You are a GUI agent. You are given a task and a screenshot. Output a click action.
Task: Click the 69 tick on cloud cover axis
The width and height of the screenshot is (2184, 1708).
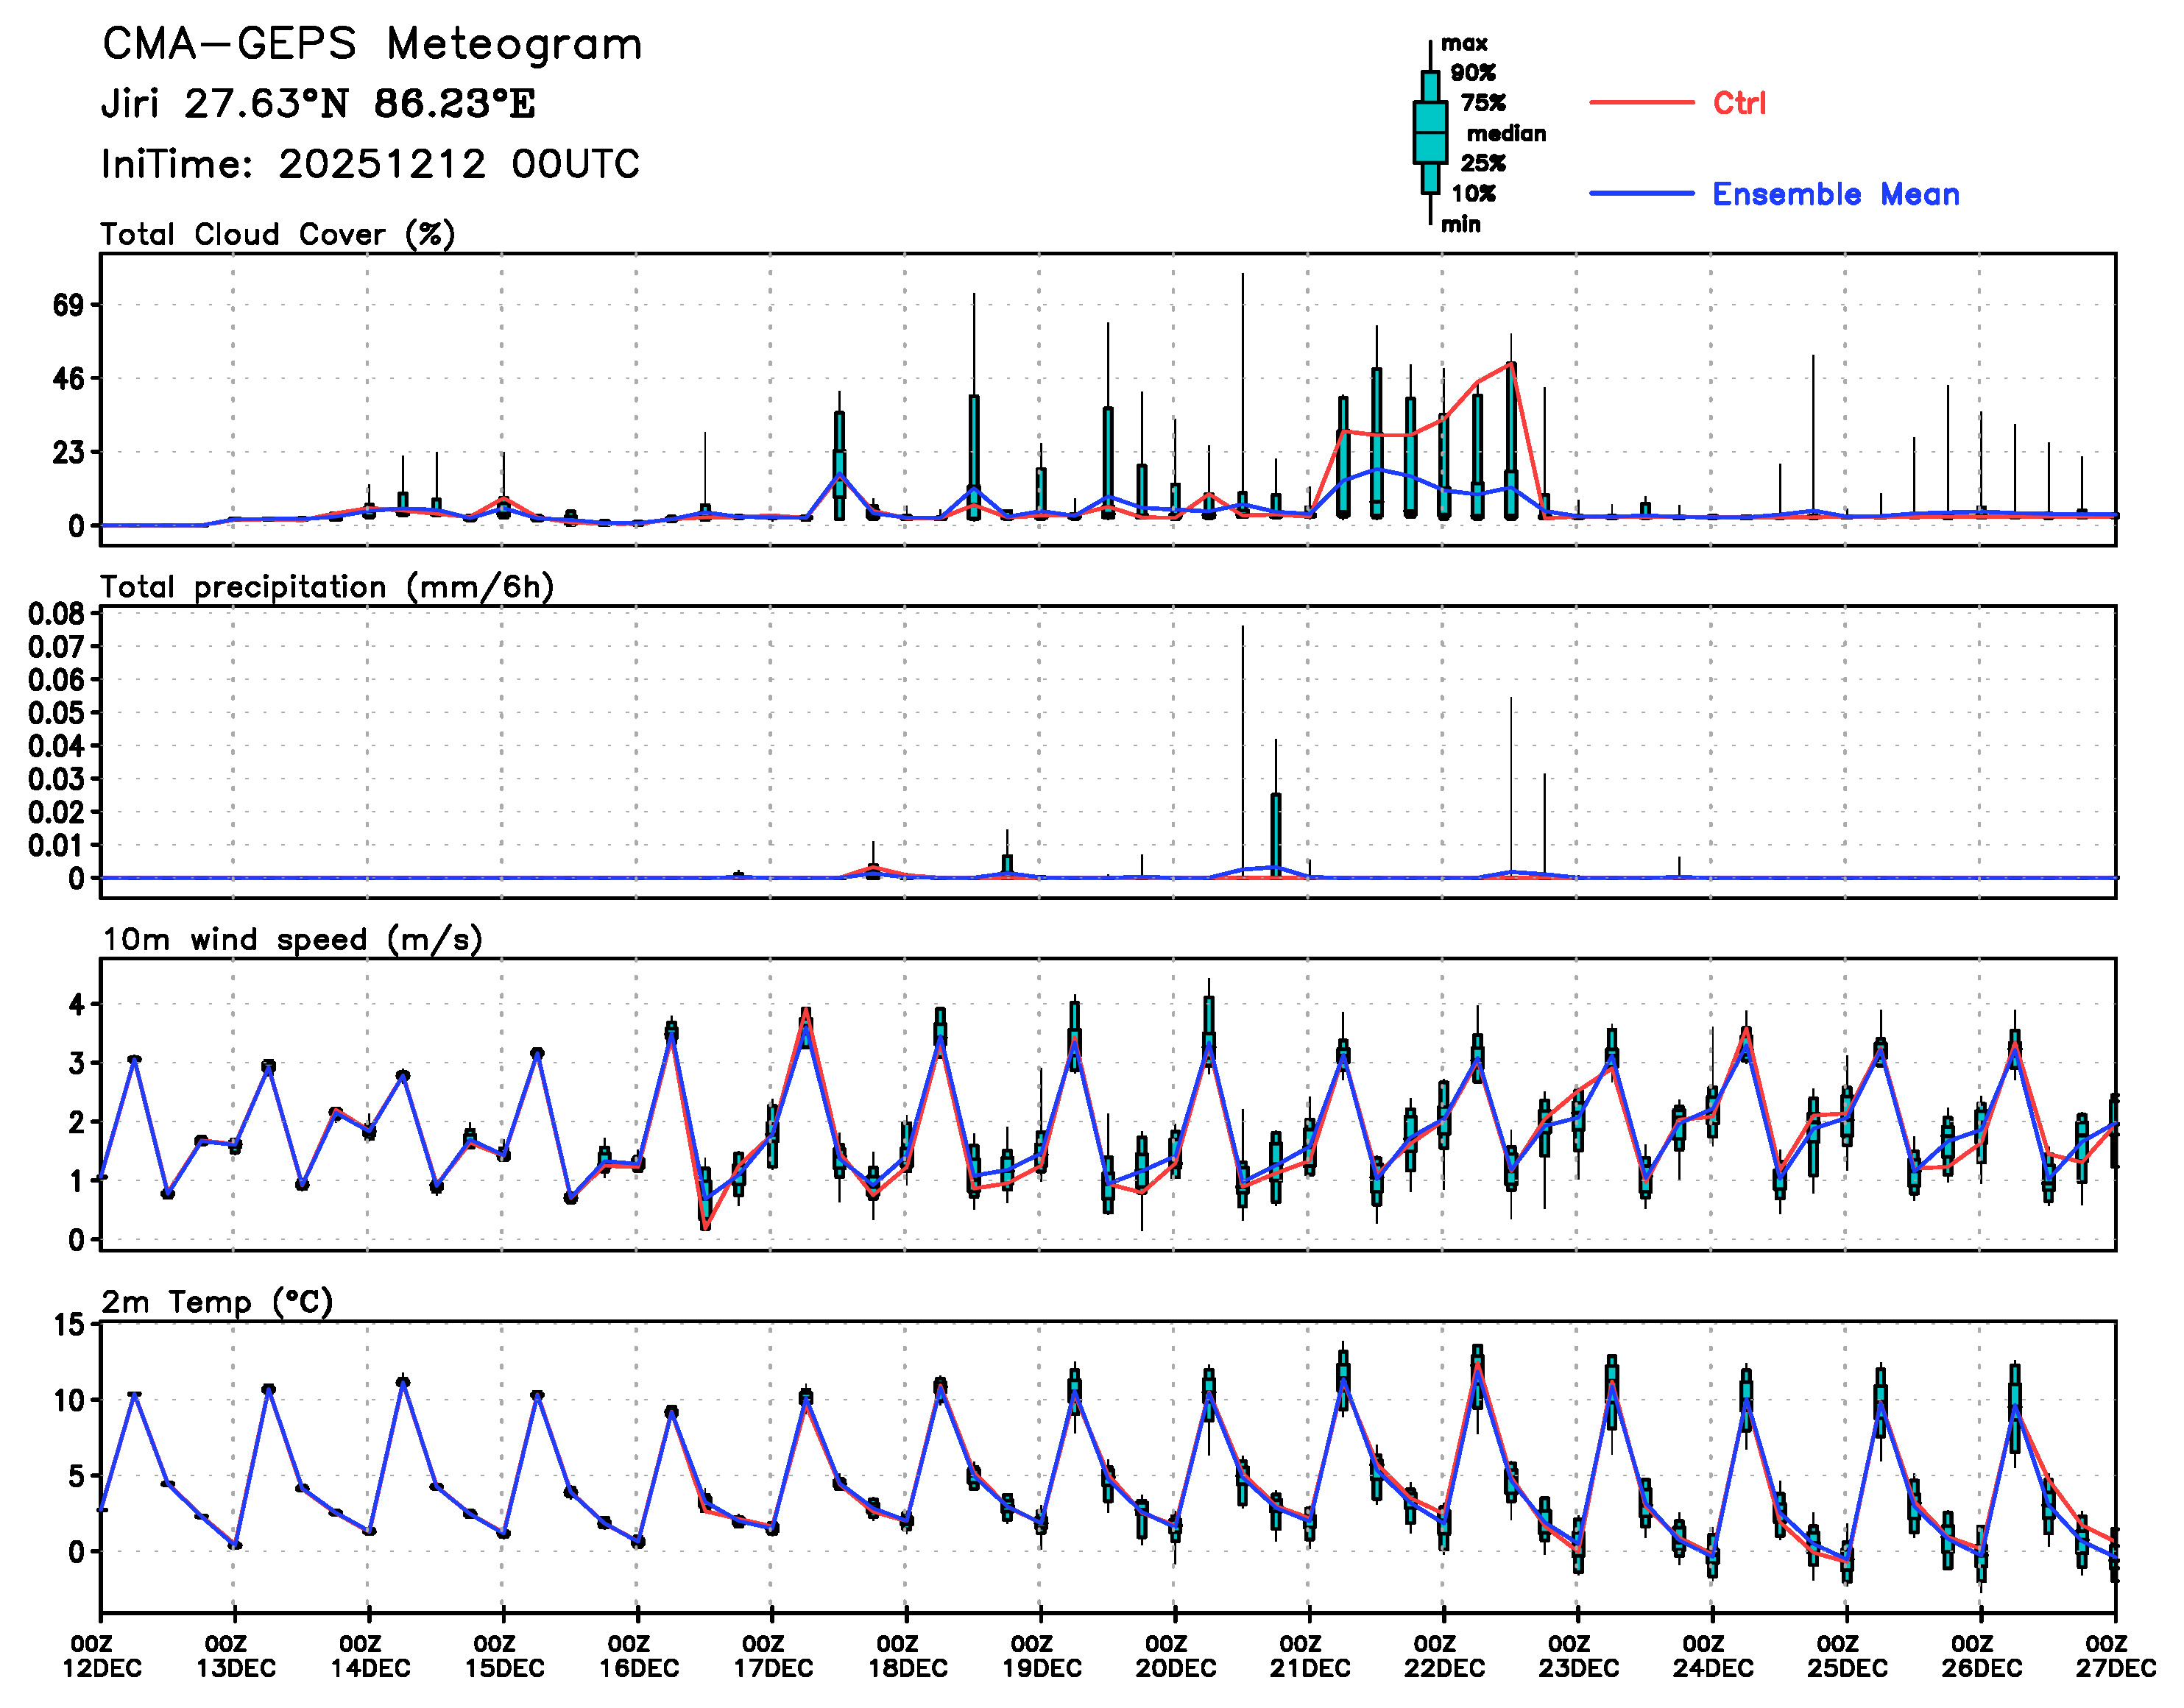[70, 305]
